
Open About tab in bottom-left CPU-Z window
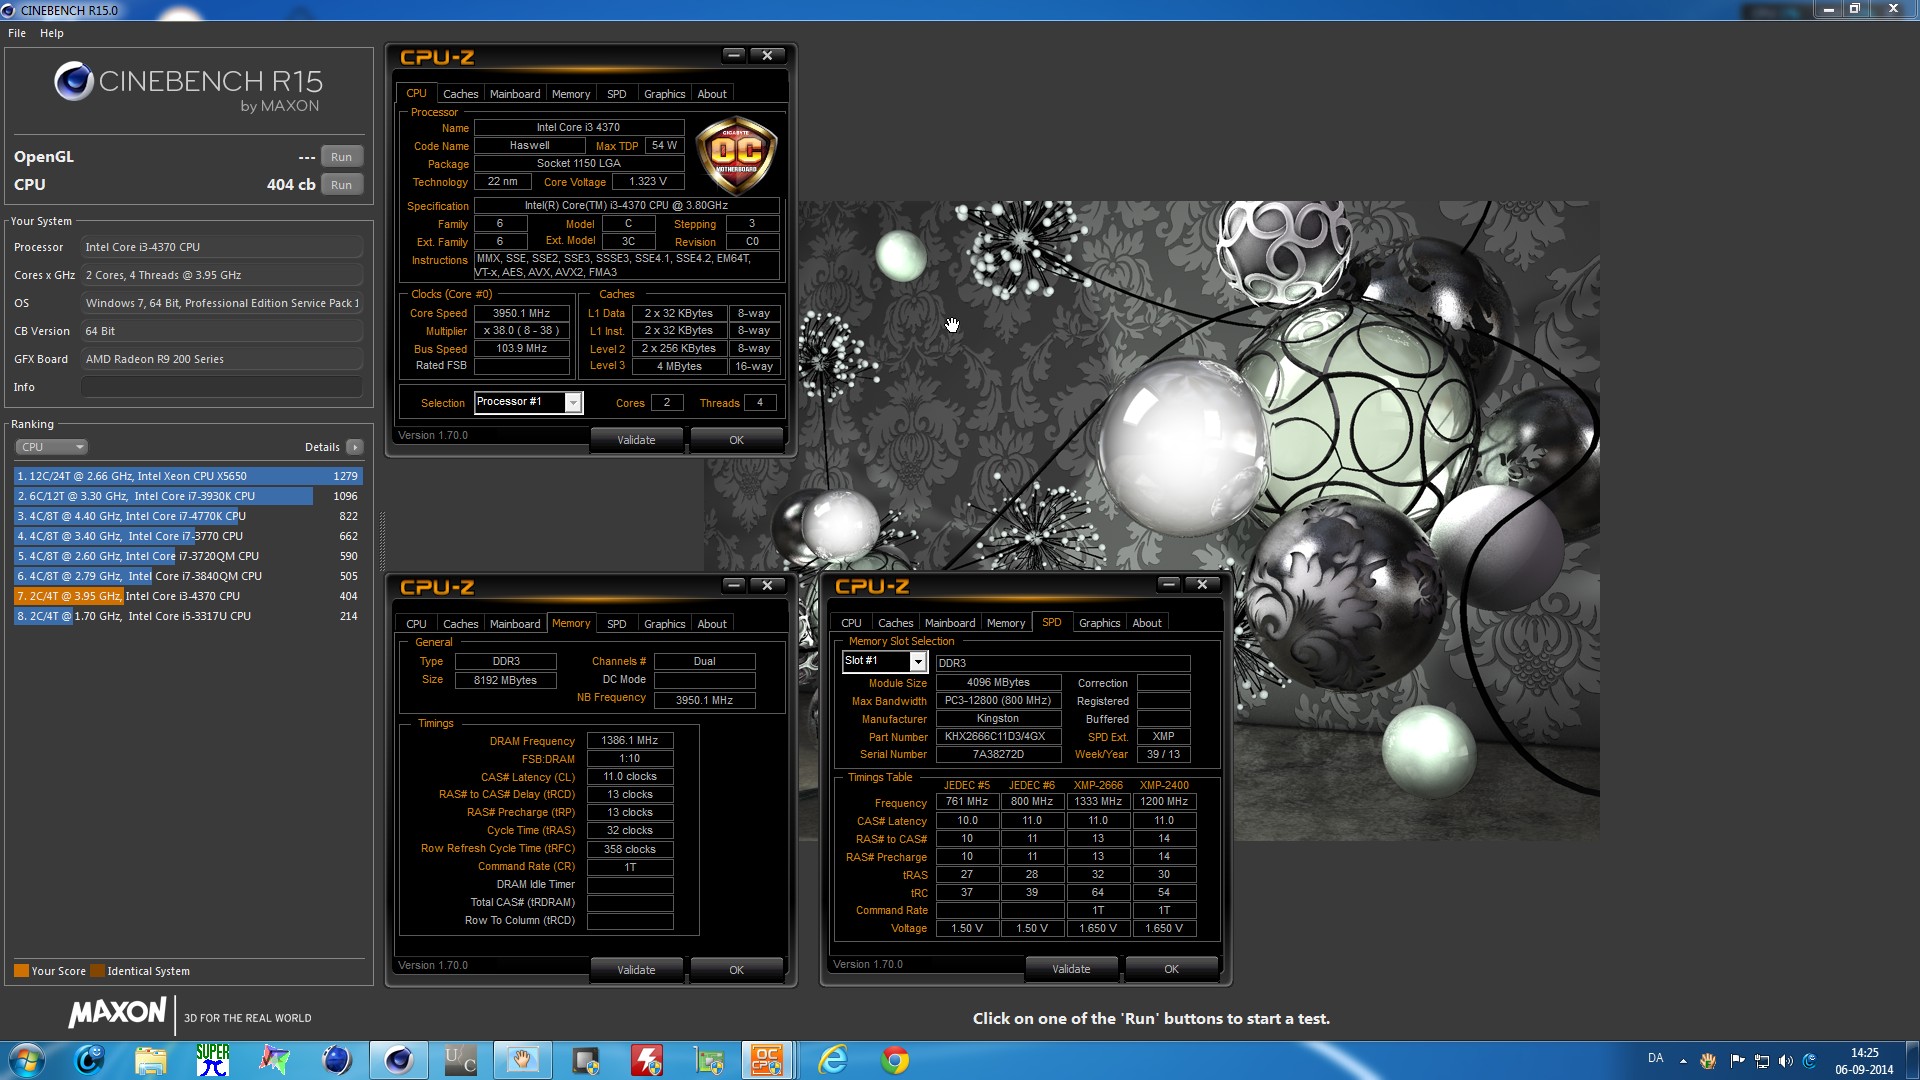[x=712, y=624]
